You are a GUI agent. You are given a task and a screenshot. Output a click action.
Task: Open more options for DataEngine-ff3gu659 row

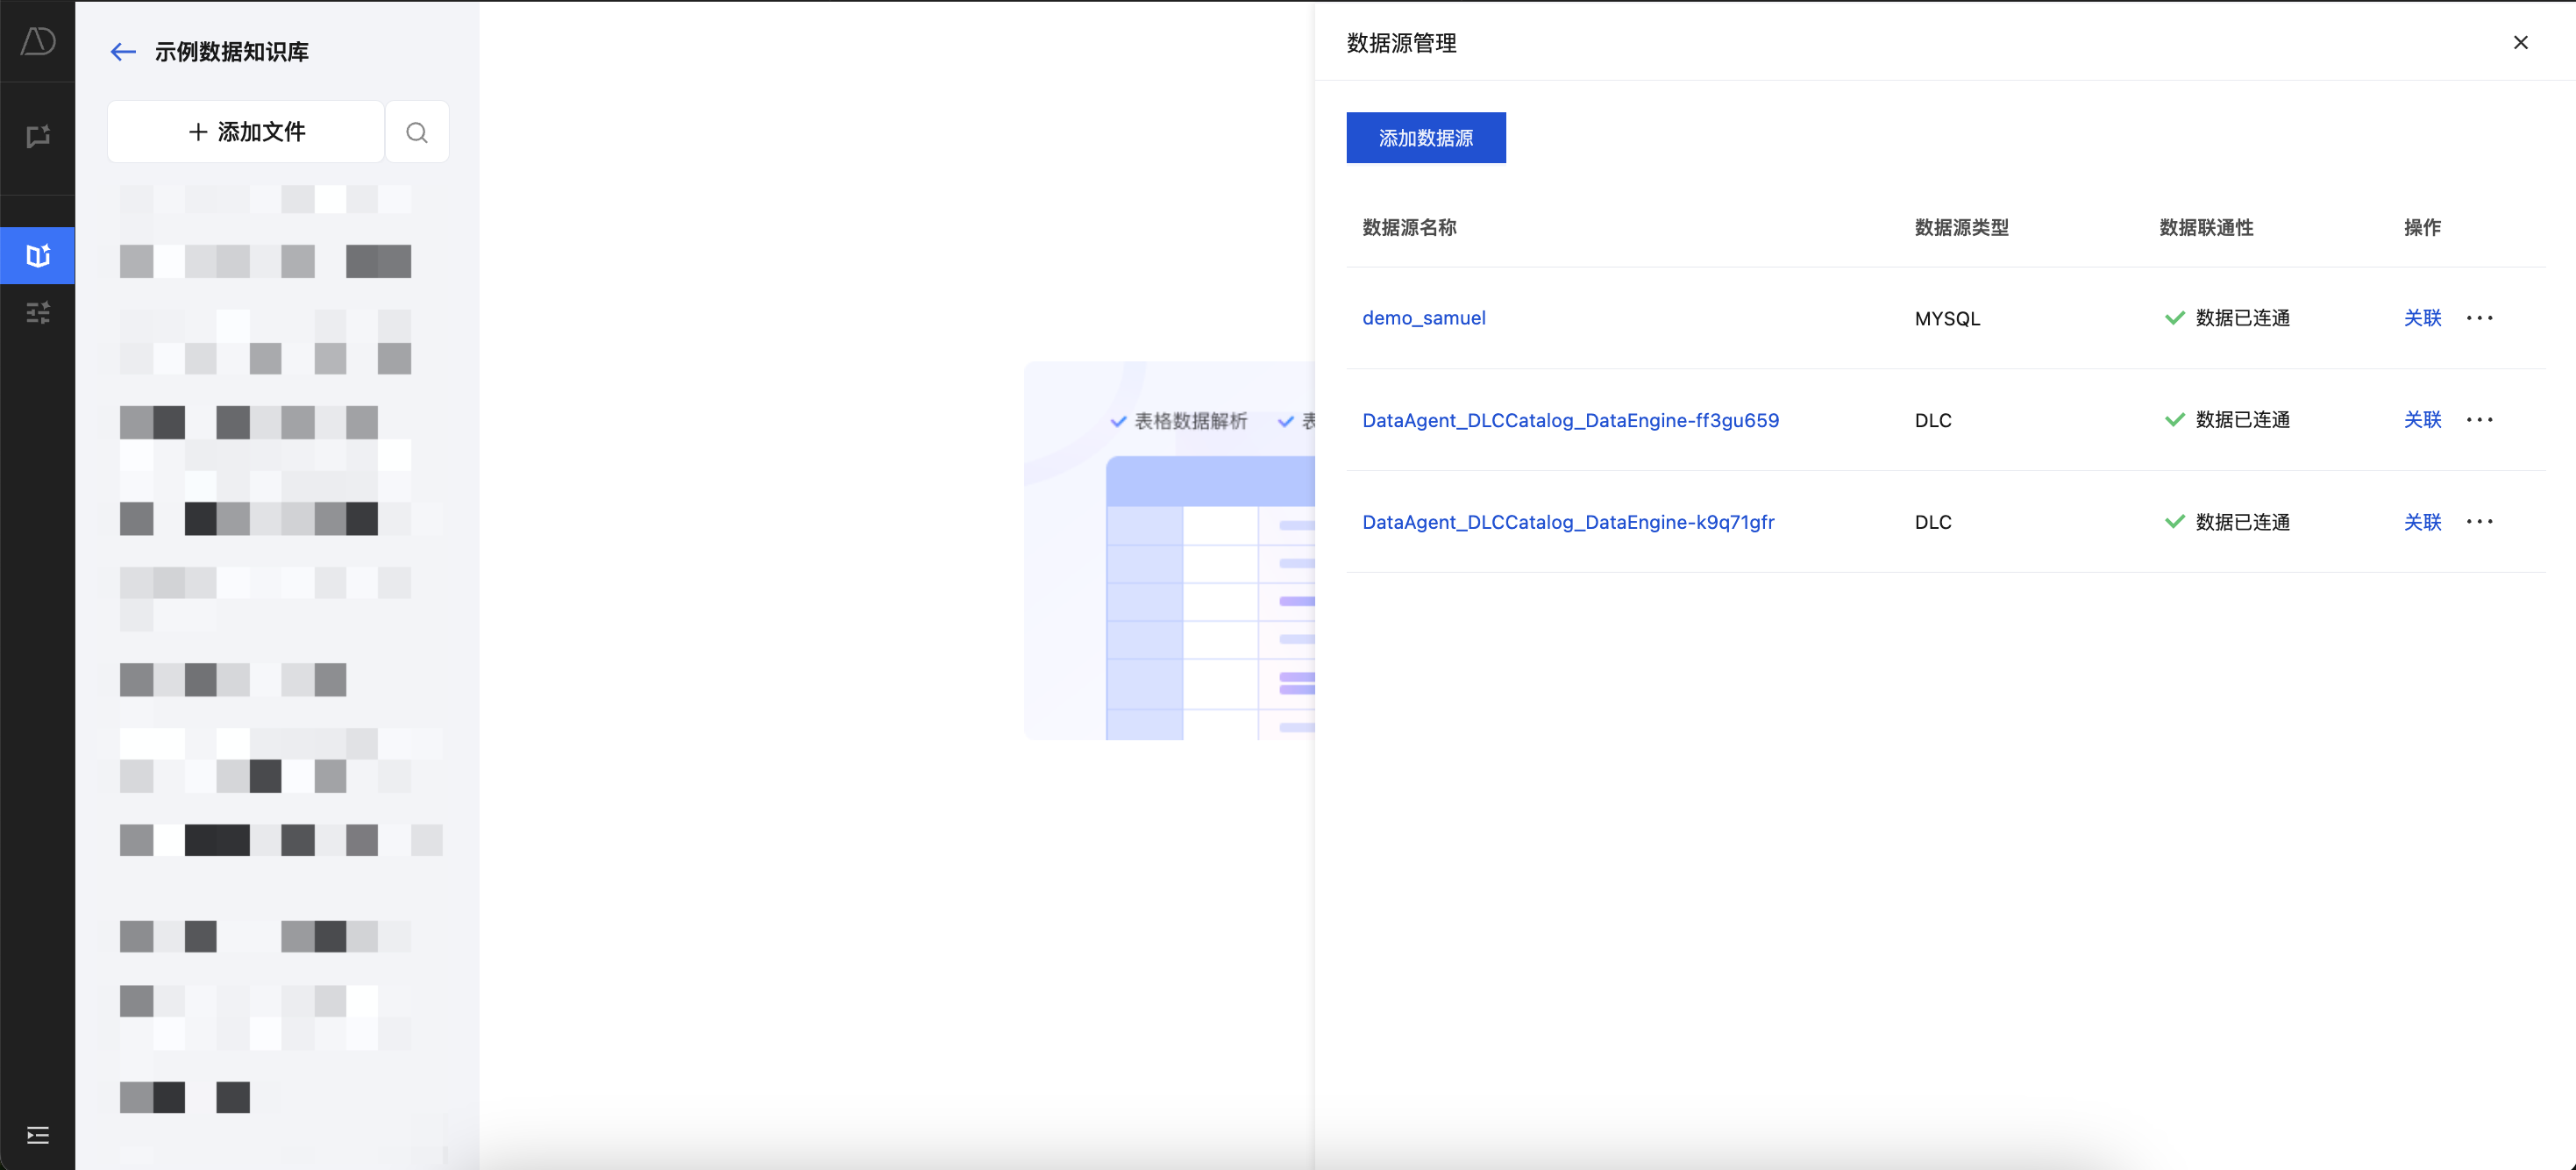[x=2479, y=420]
